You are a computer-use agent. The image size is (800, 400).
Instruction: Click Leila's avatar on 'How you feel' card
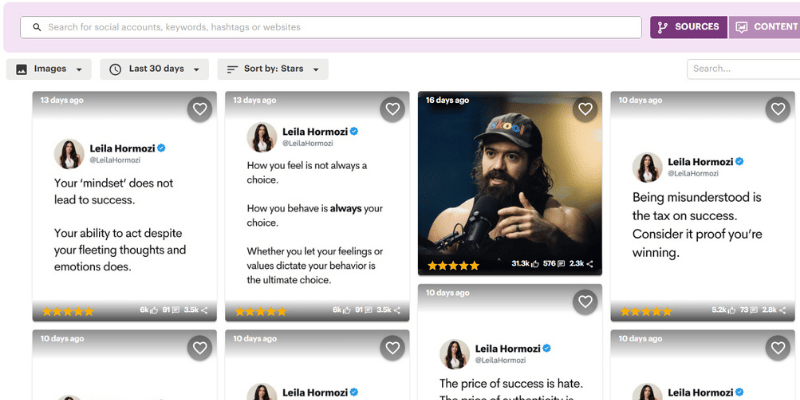coord(262,137)
